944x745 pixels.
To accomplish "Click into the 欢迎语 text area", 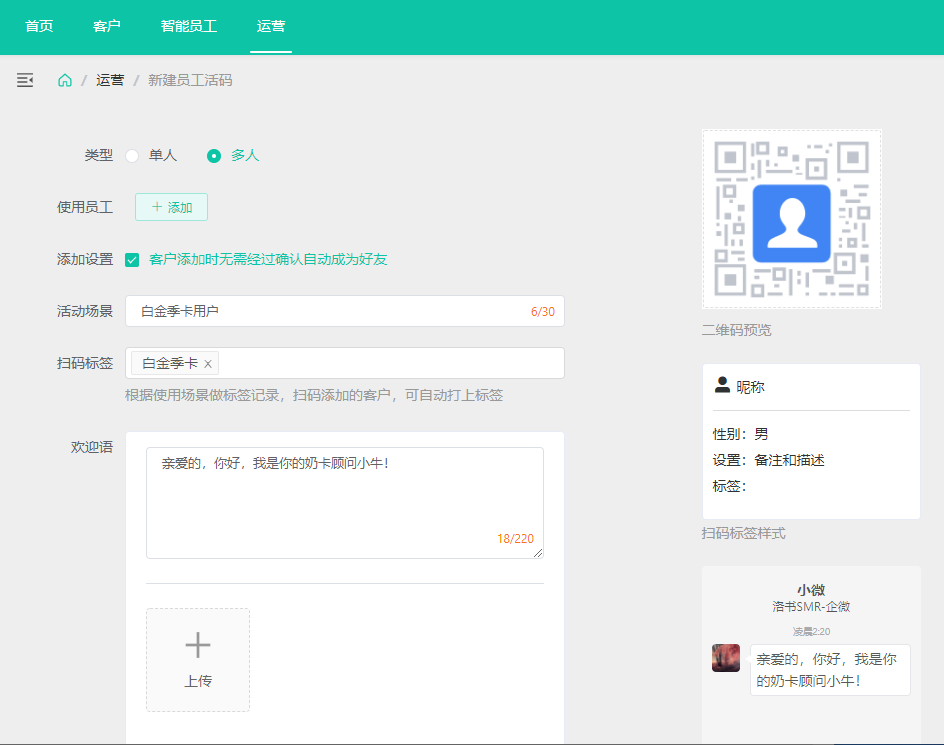I will pyautogui.click(x=345, y=503).
